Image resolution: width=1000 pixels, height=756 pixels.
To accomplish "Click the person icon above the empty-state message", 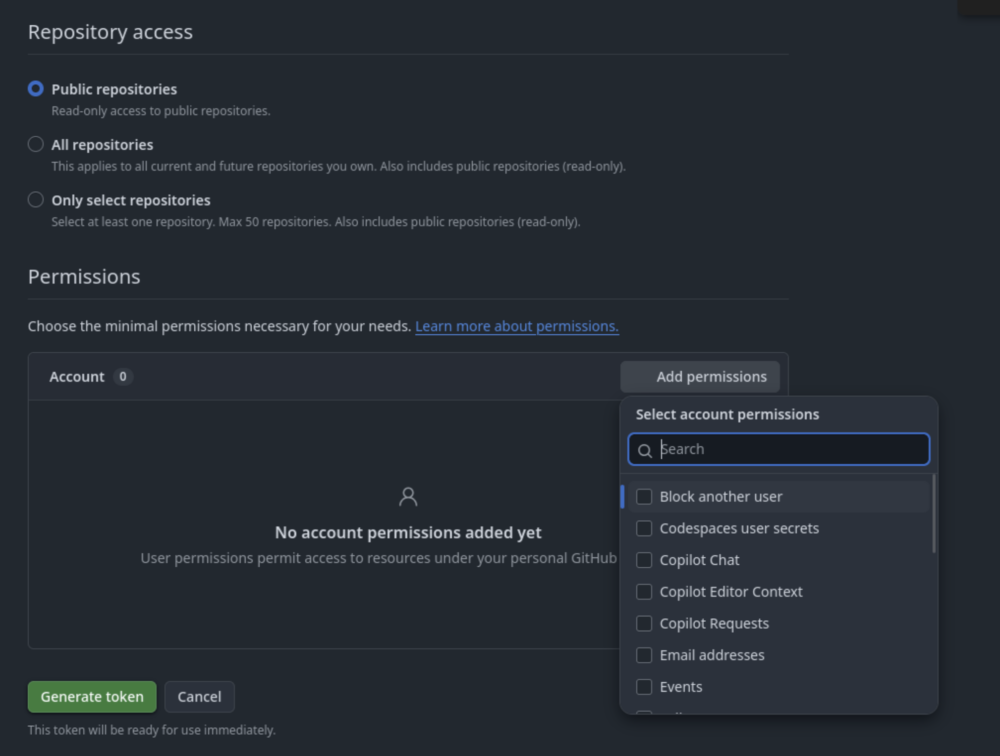I will tap(408, 496).
